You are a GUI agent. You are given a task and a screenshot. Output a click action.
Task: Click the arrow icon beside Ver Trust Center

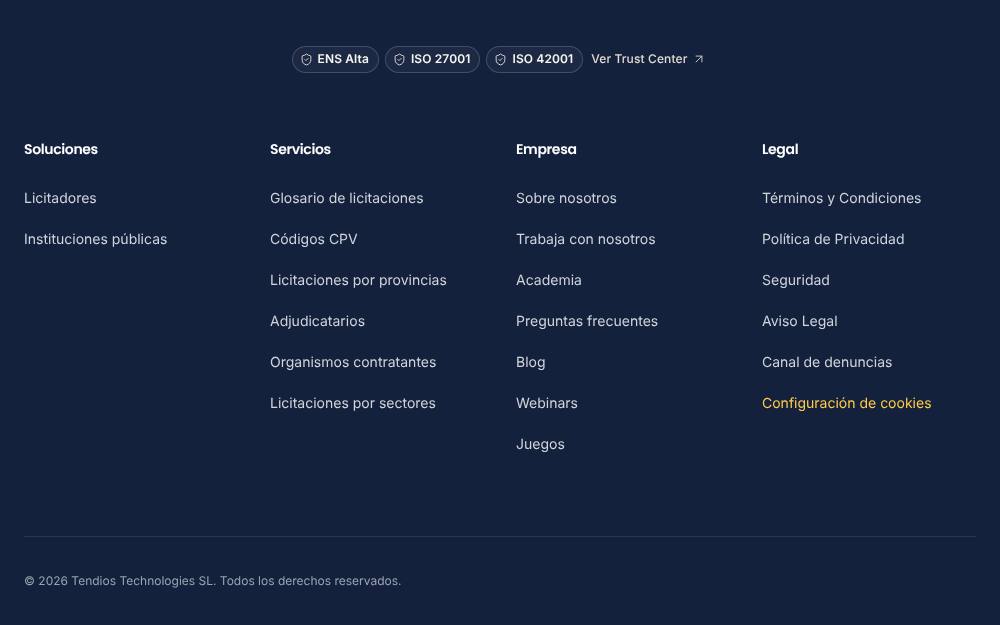click(x=699, y=59)
